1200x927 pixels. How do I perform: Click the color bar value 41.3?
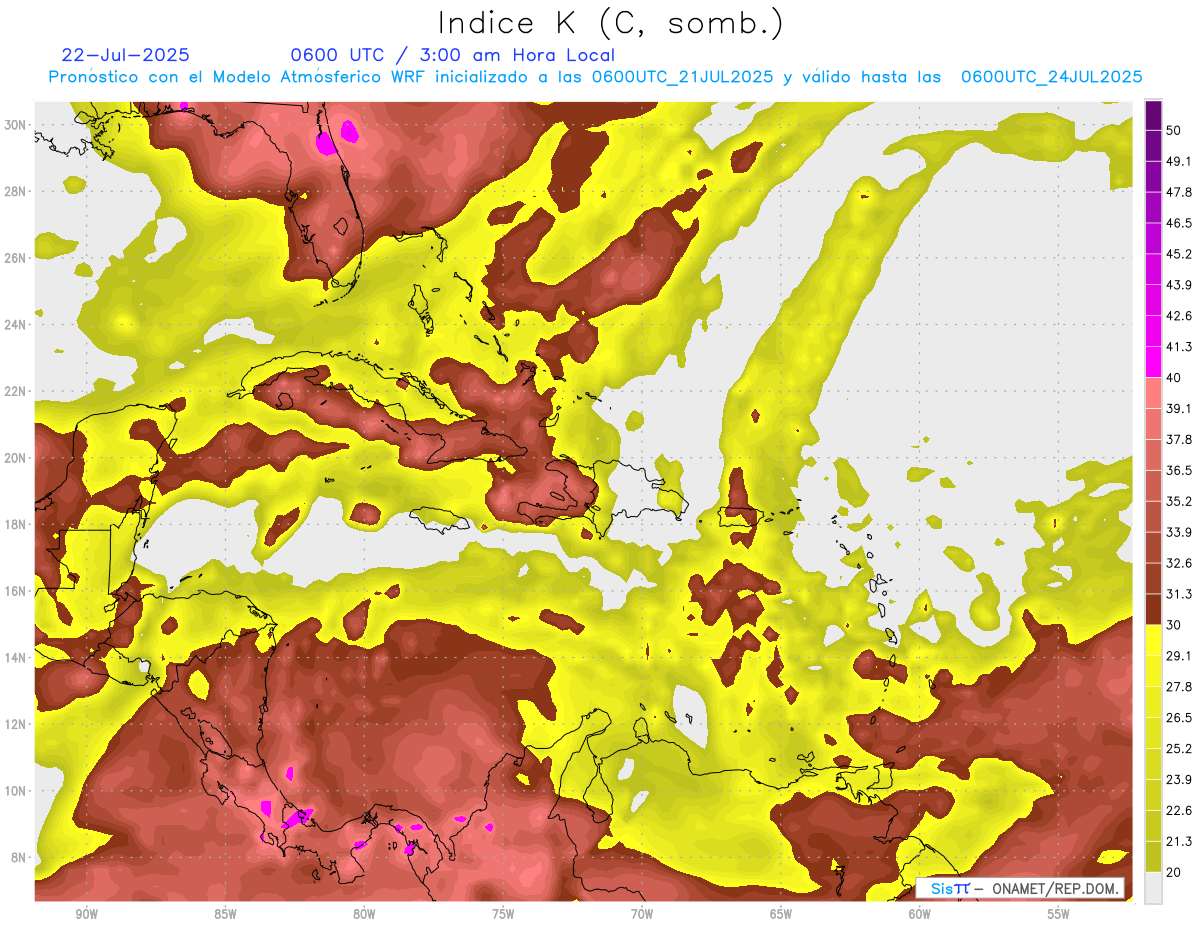point(1179,347)
